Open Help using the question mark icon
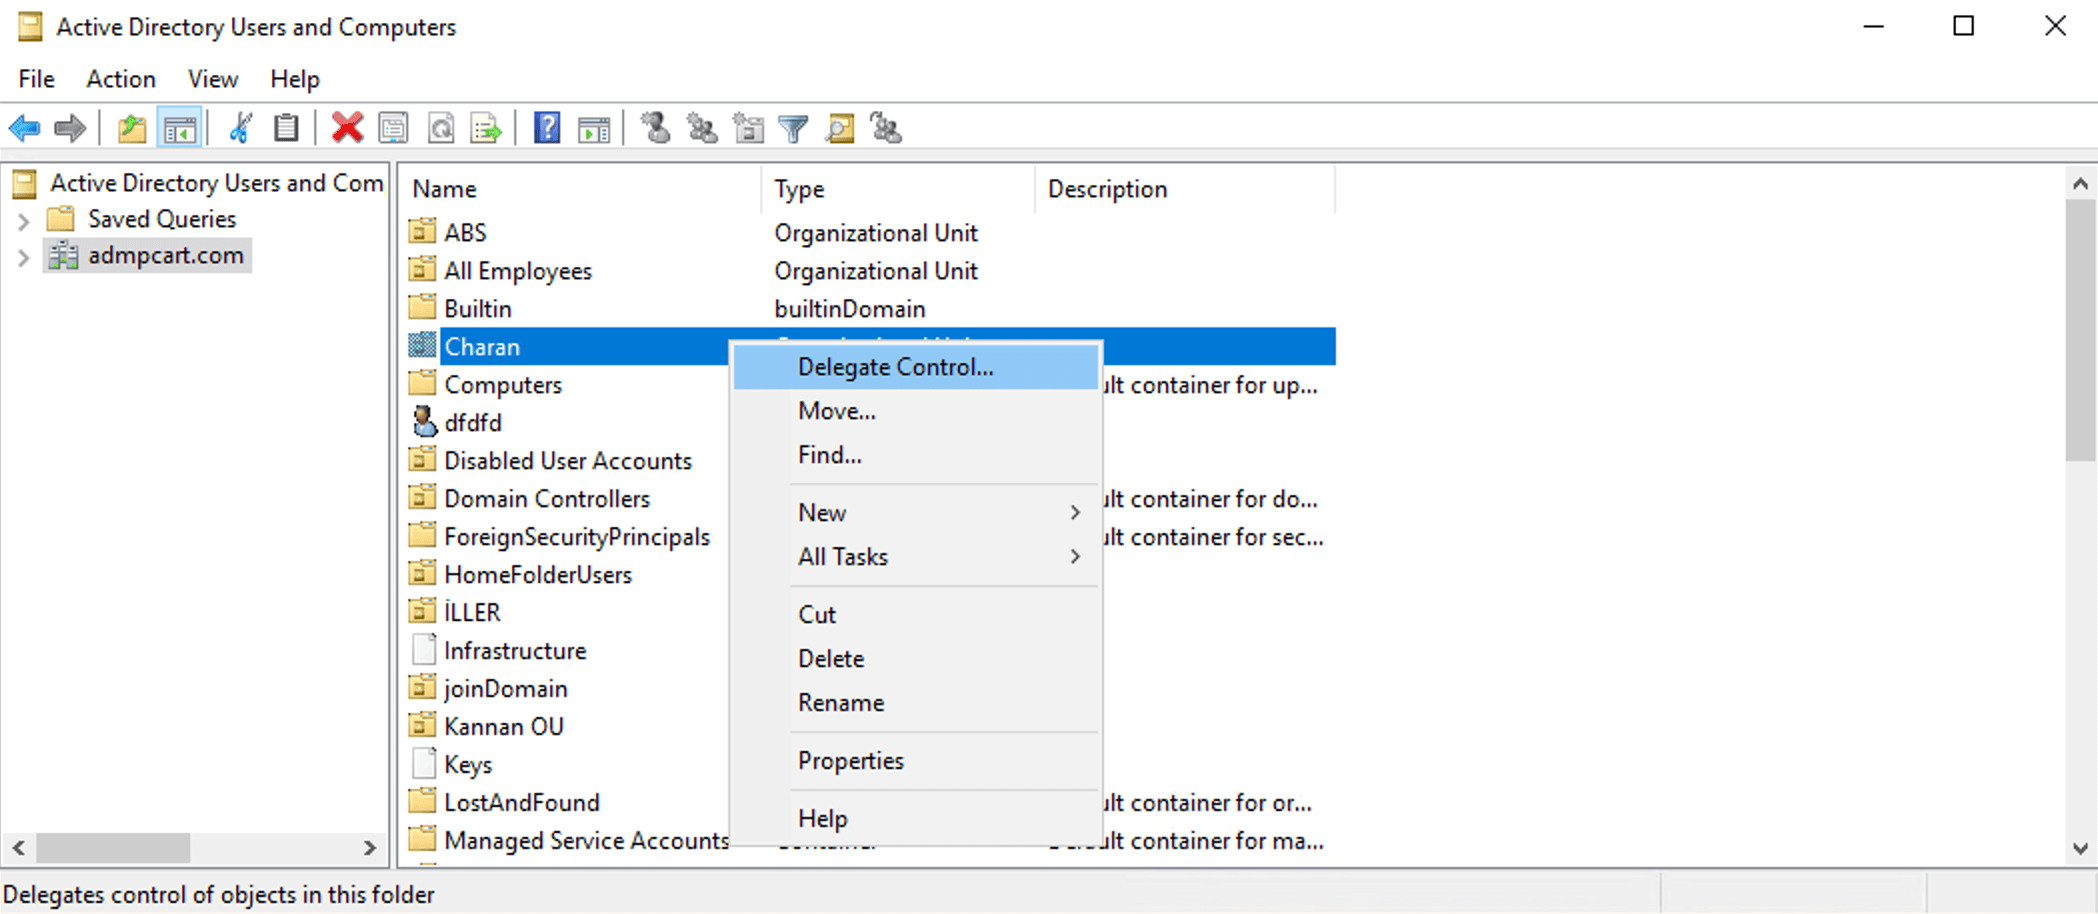Image resolution: width=2098 pixels, height=914 pixels. 546,128
